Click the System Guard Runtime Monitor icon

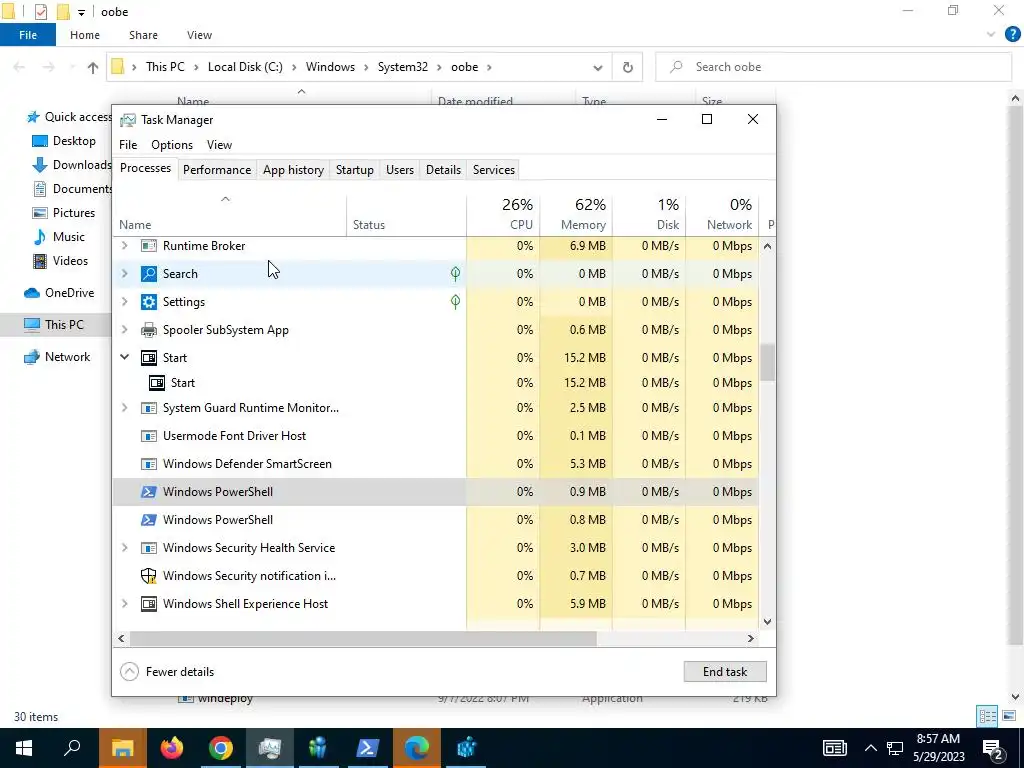(x=149, y=408)
